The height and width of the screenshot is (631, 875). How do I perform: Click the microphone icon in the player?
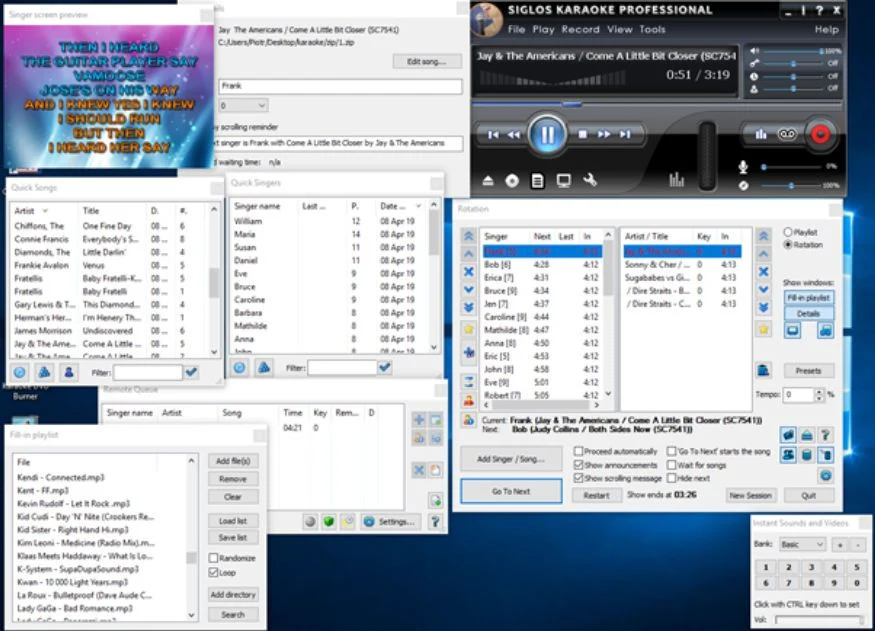tap(743, 167)
